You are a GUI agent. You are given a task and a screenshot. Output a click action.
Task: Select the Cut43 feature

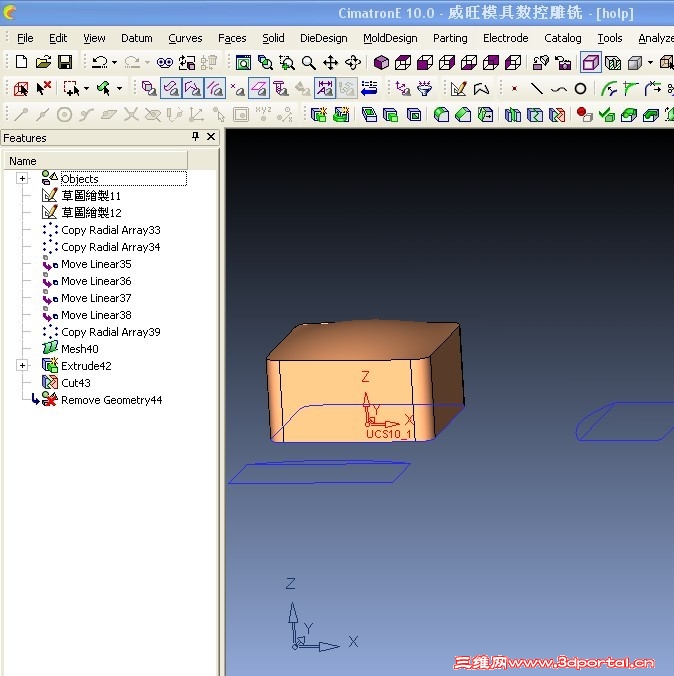tap(76, 383)
